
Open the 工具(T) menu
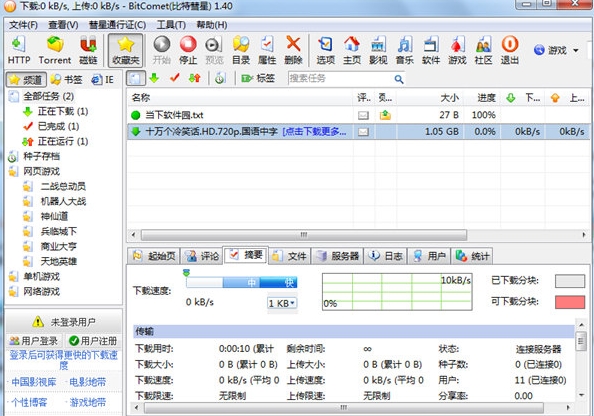click(171, 25)
